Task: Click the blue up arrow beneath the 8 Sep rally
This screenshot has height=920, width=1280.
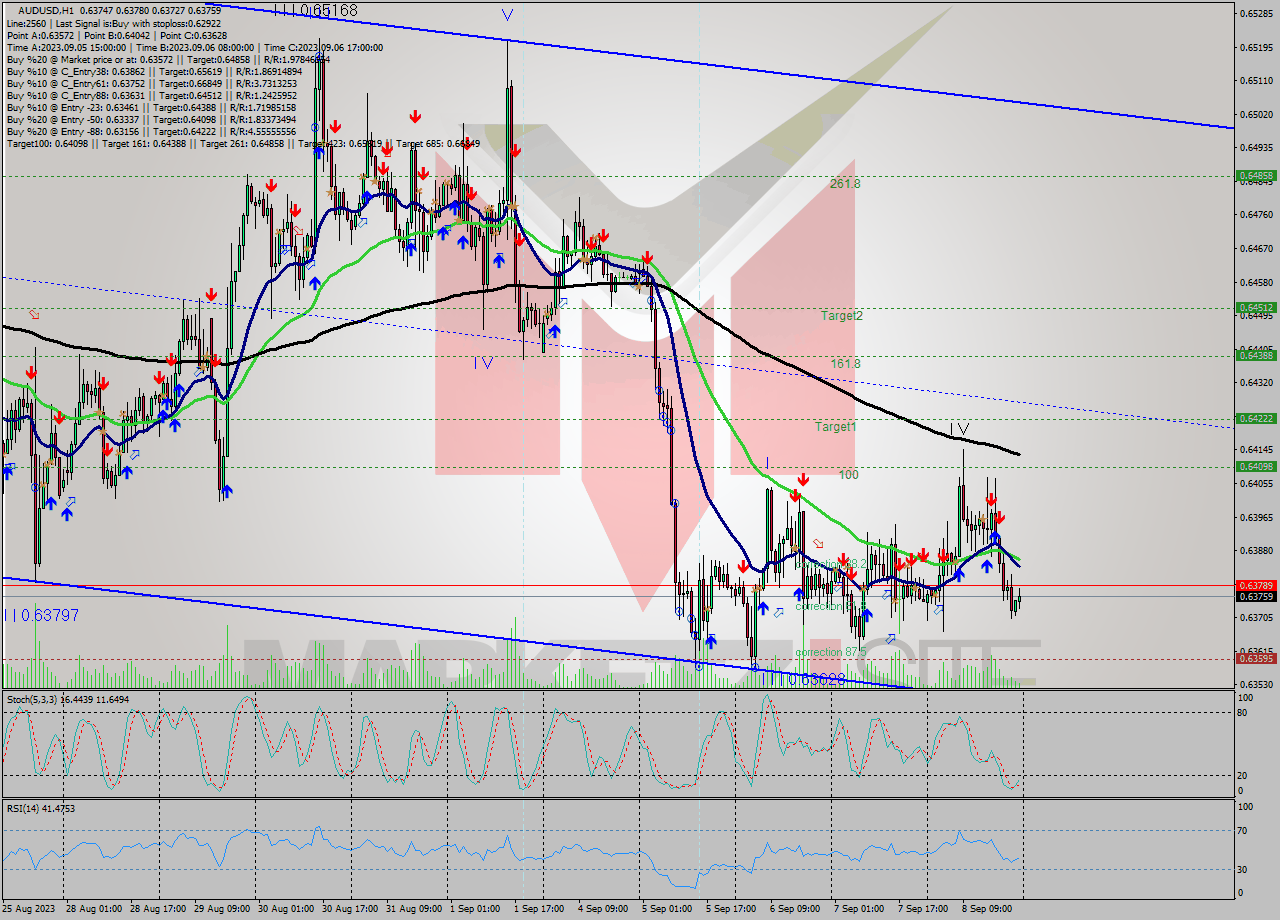Action: 988,565
